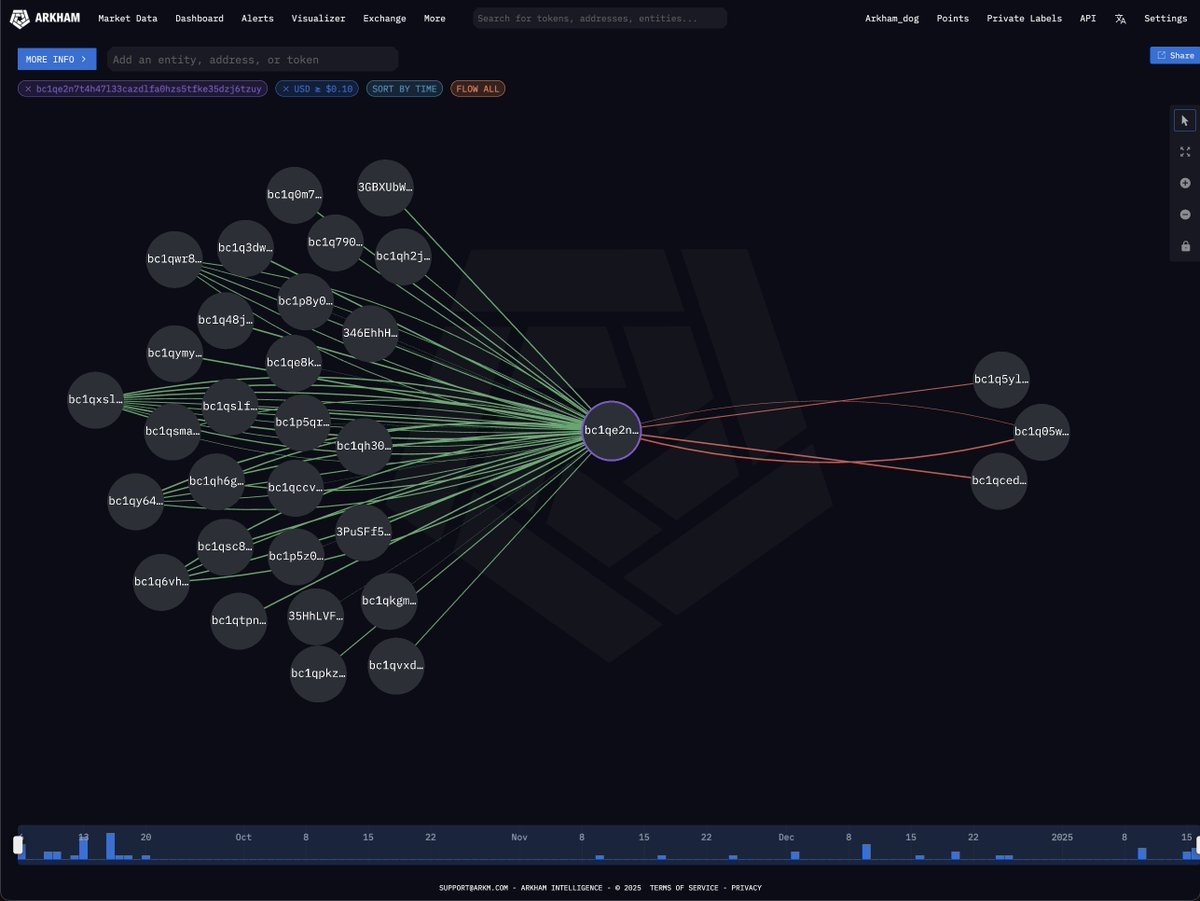This screenshot has height=901, width=1200.
Task: Open the Points page
Action: point(952,18)
